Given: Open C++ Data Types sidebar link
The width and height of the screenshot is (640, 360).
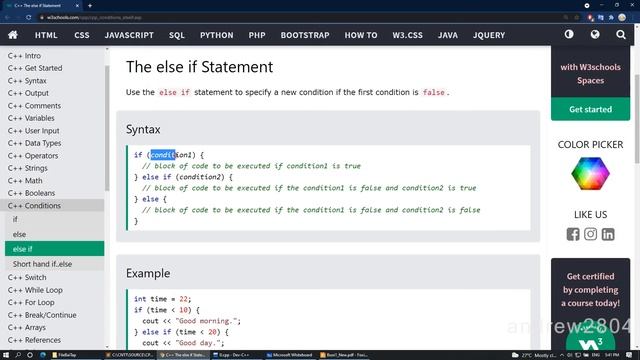Looking at the screenshot, I should click(x=34, y=143).
